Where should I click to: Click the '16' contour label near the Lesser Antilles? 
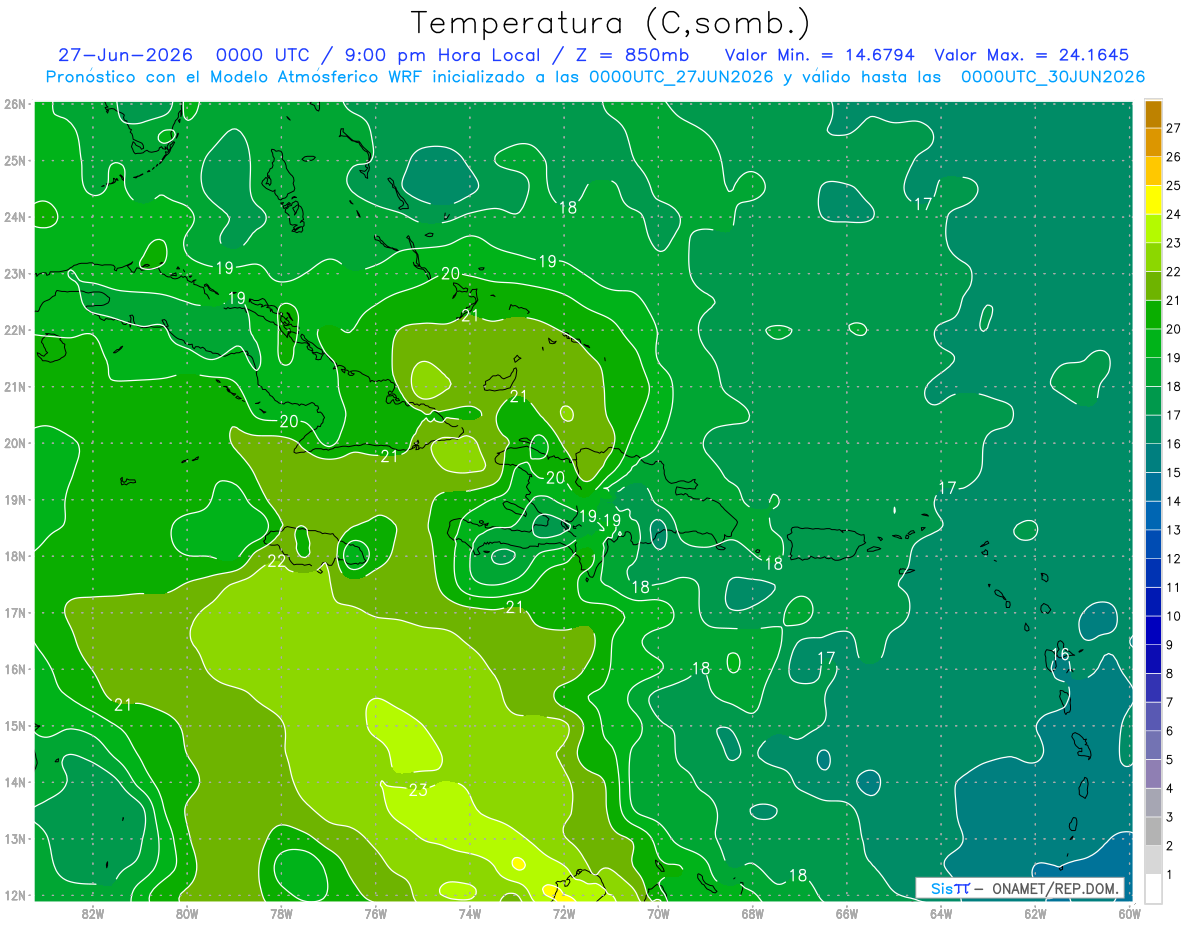1061,655
